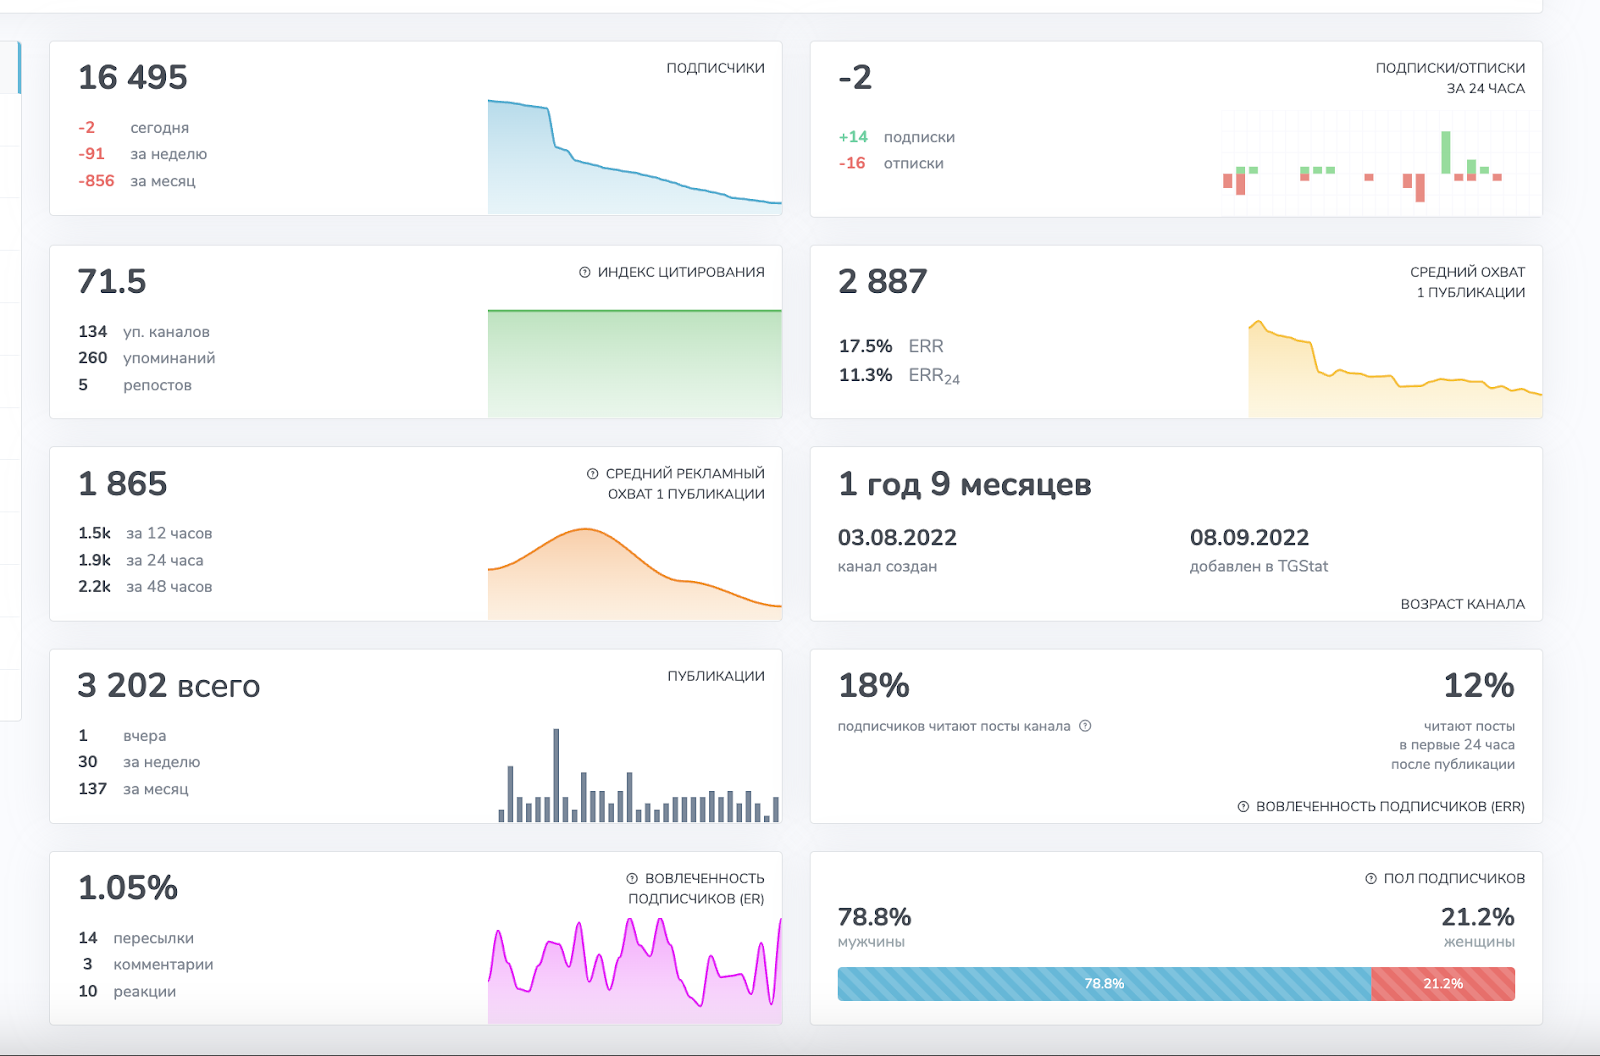This screenshot has height=1056, width=1600.
Task: Select 'добавлен в TGStat' caption
Action: point(1259,566)
